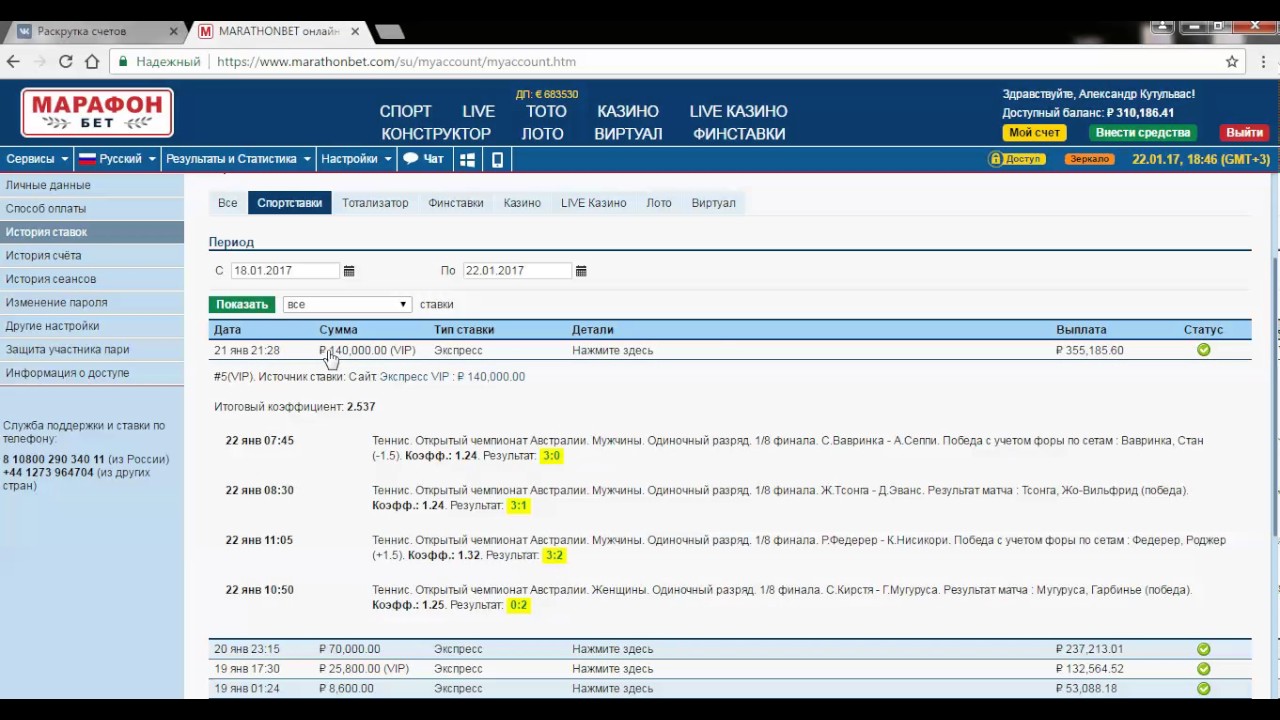
Task: Open ФИНСТАВКИ in the top navigation
Action: (x=739, y=134)
